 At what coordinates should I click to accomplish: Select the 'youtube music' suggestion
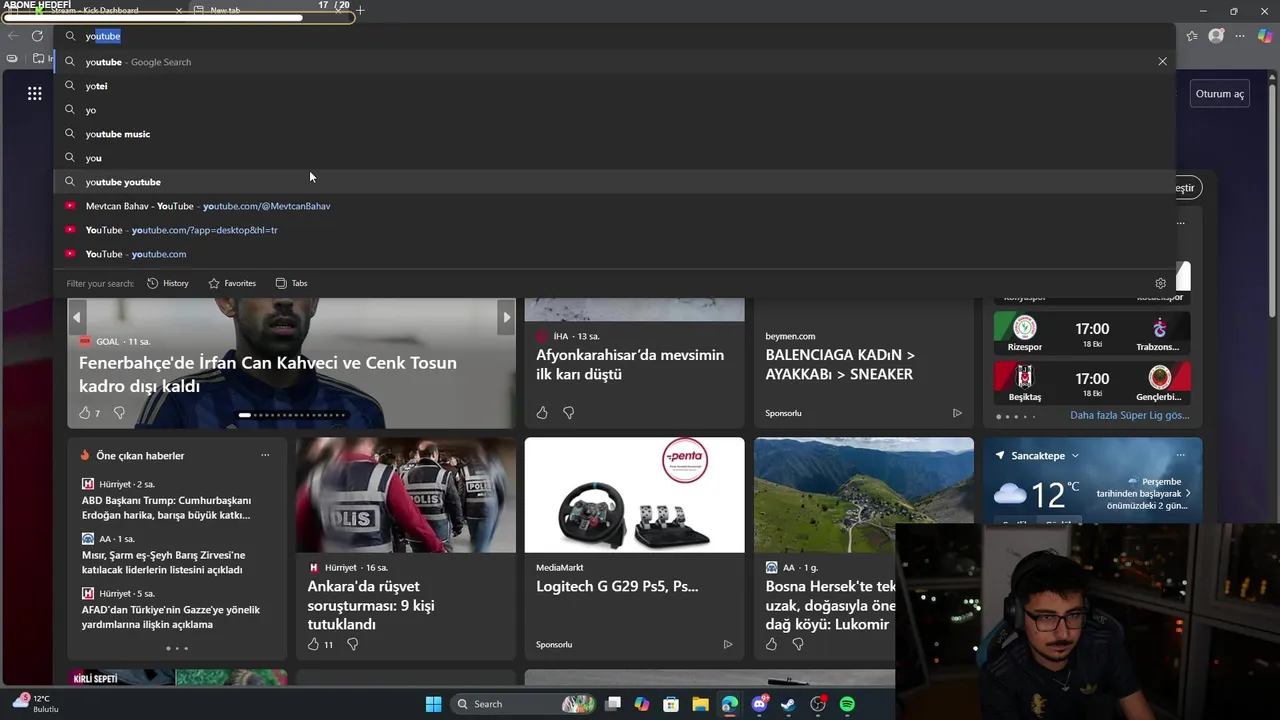[x=615, y=134]
